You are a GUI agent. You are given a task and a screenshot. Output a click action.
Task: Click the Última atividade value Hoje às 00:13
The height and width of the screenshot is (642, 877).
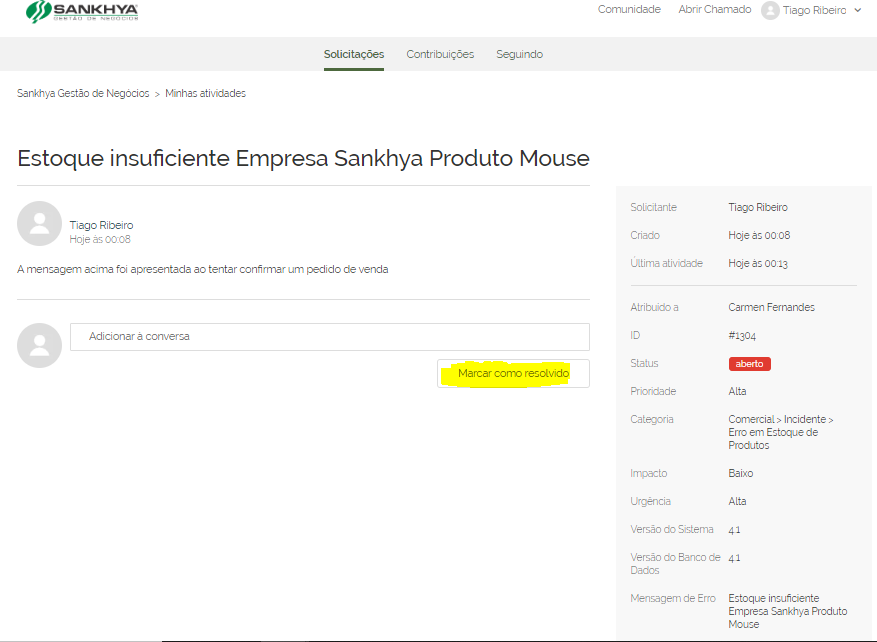pyautogui.click(x=758, y=263)
